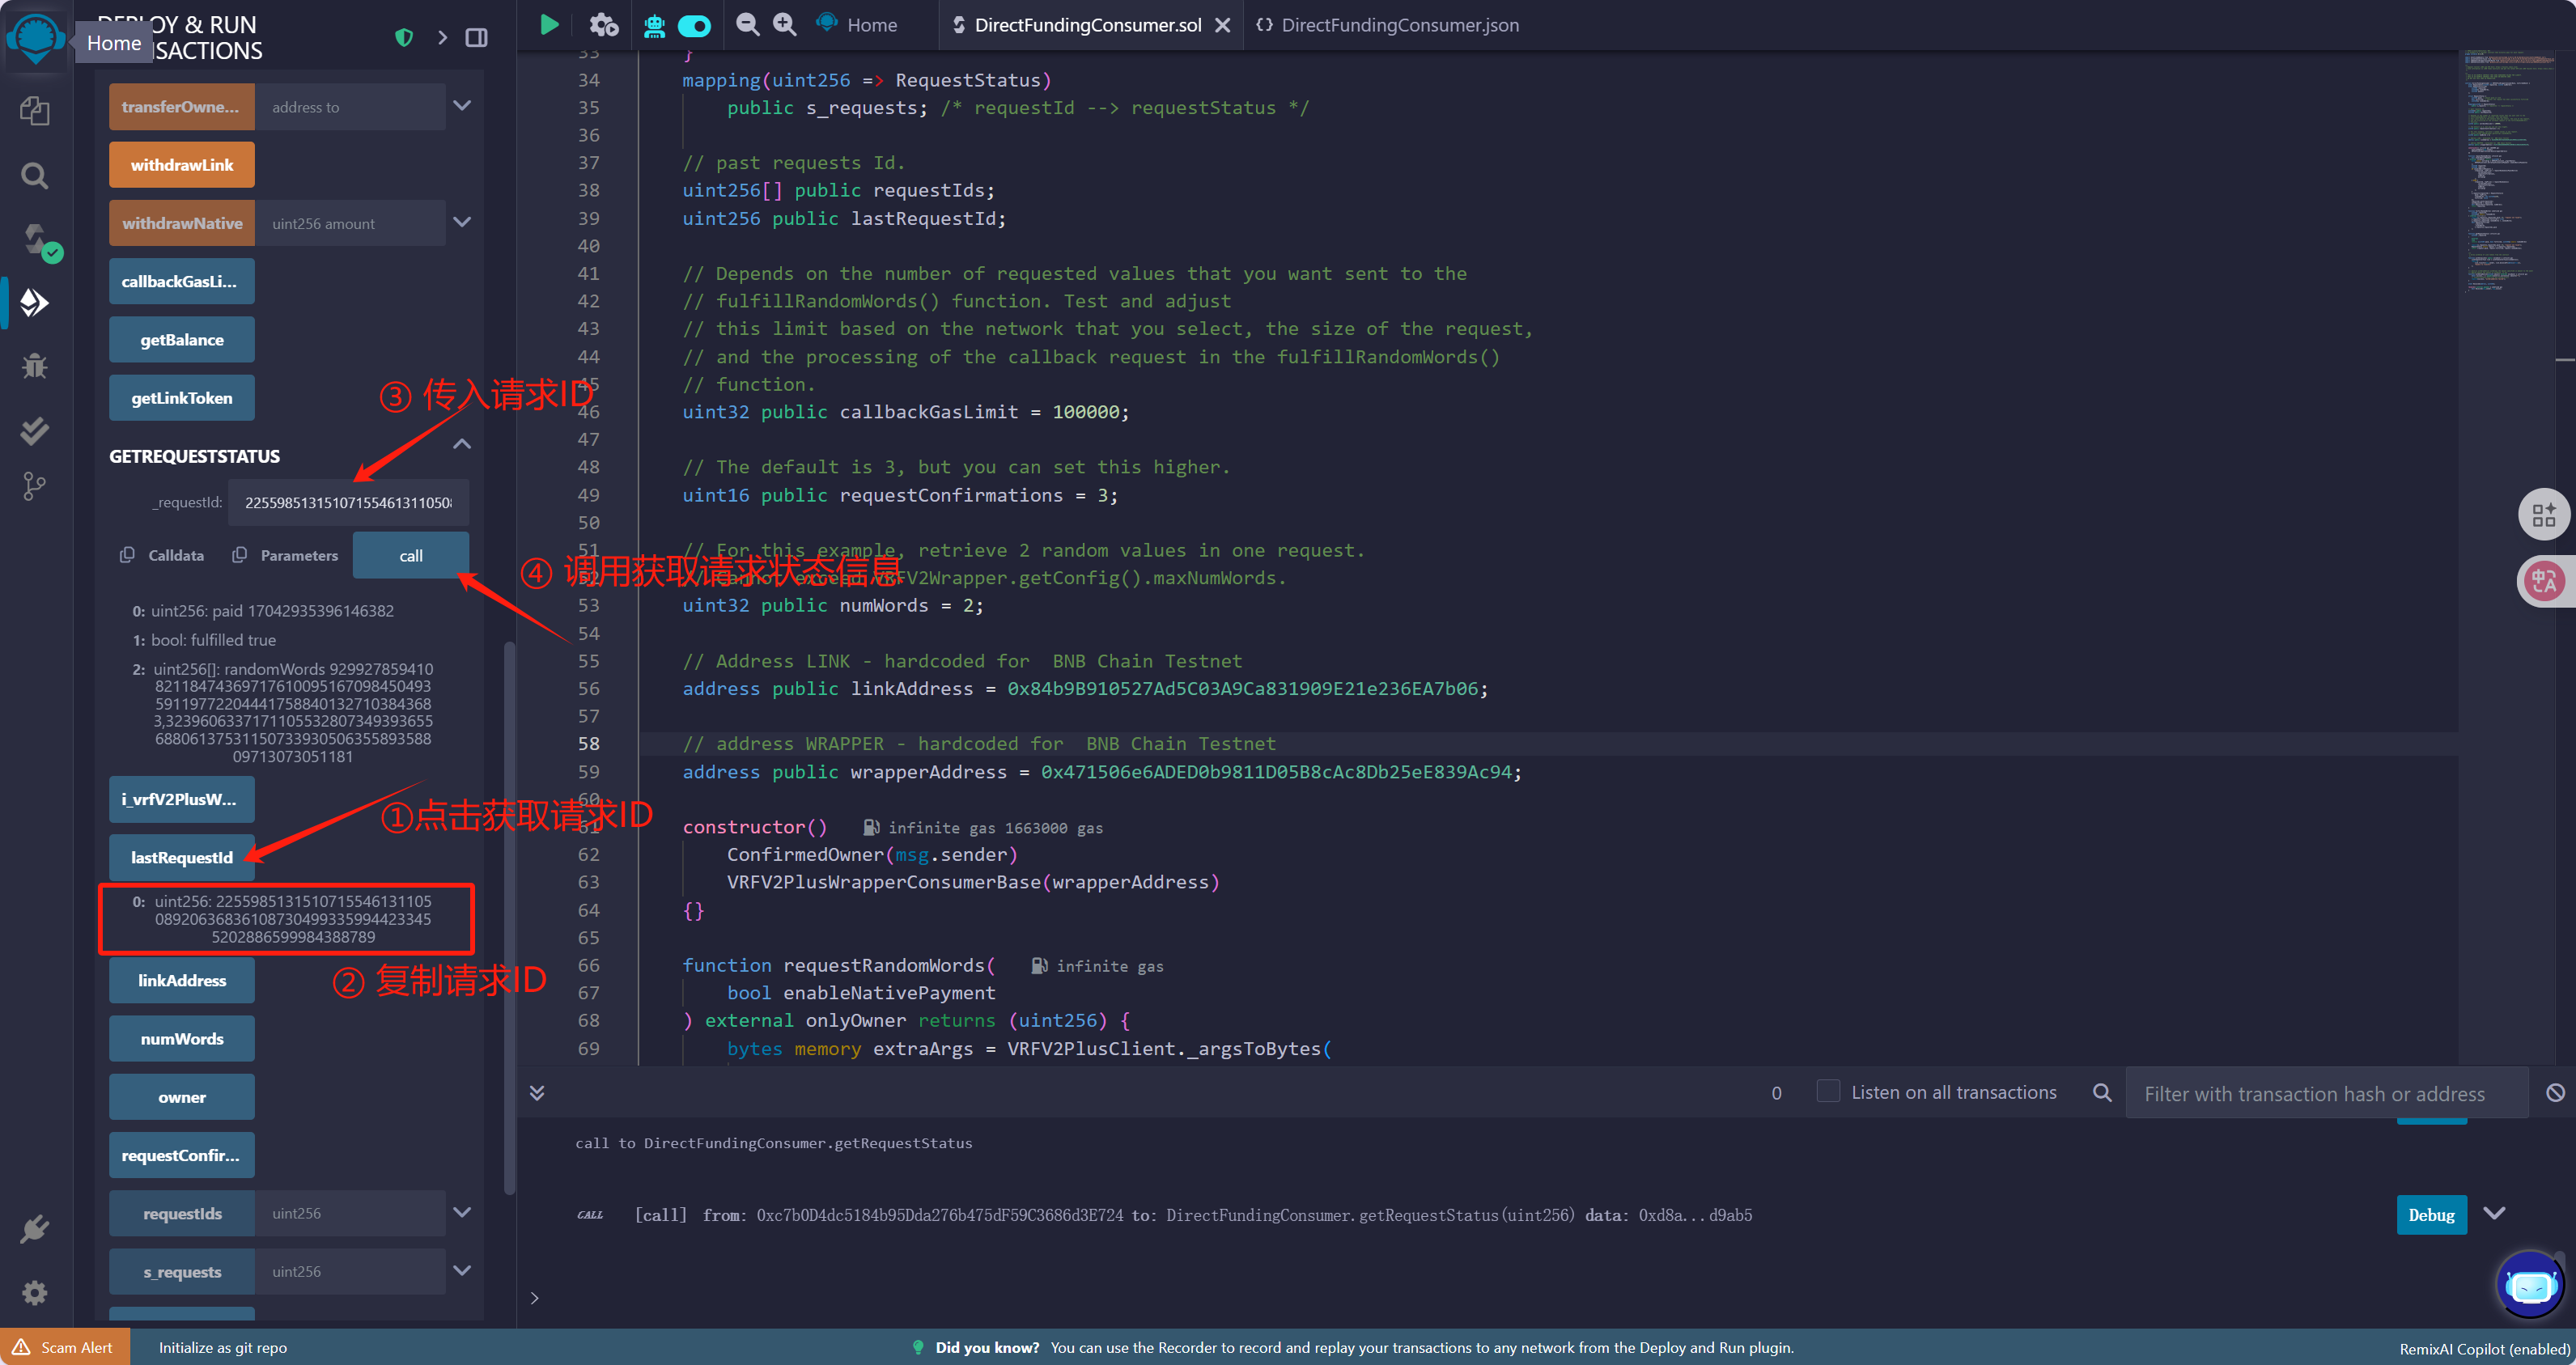Click the getLinkToken button
Viewport: 2576px width, 1365px height.
182,398
